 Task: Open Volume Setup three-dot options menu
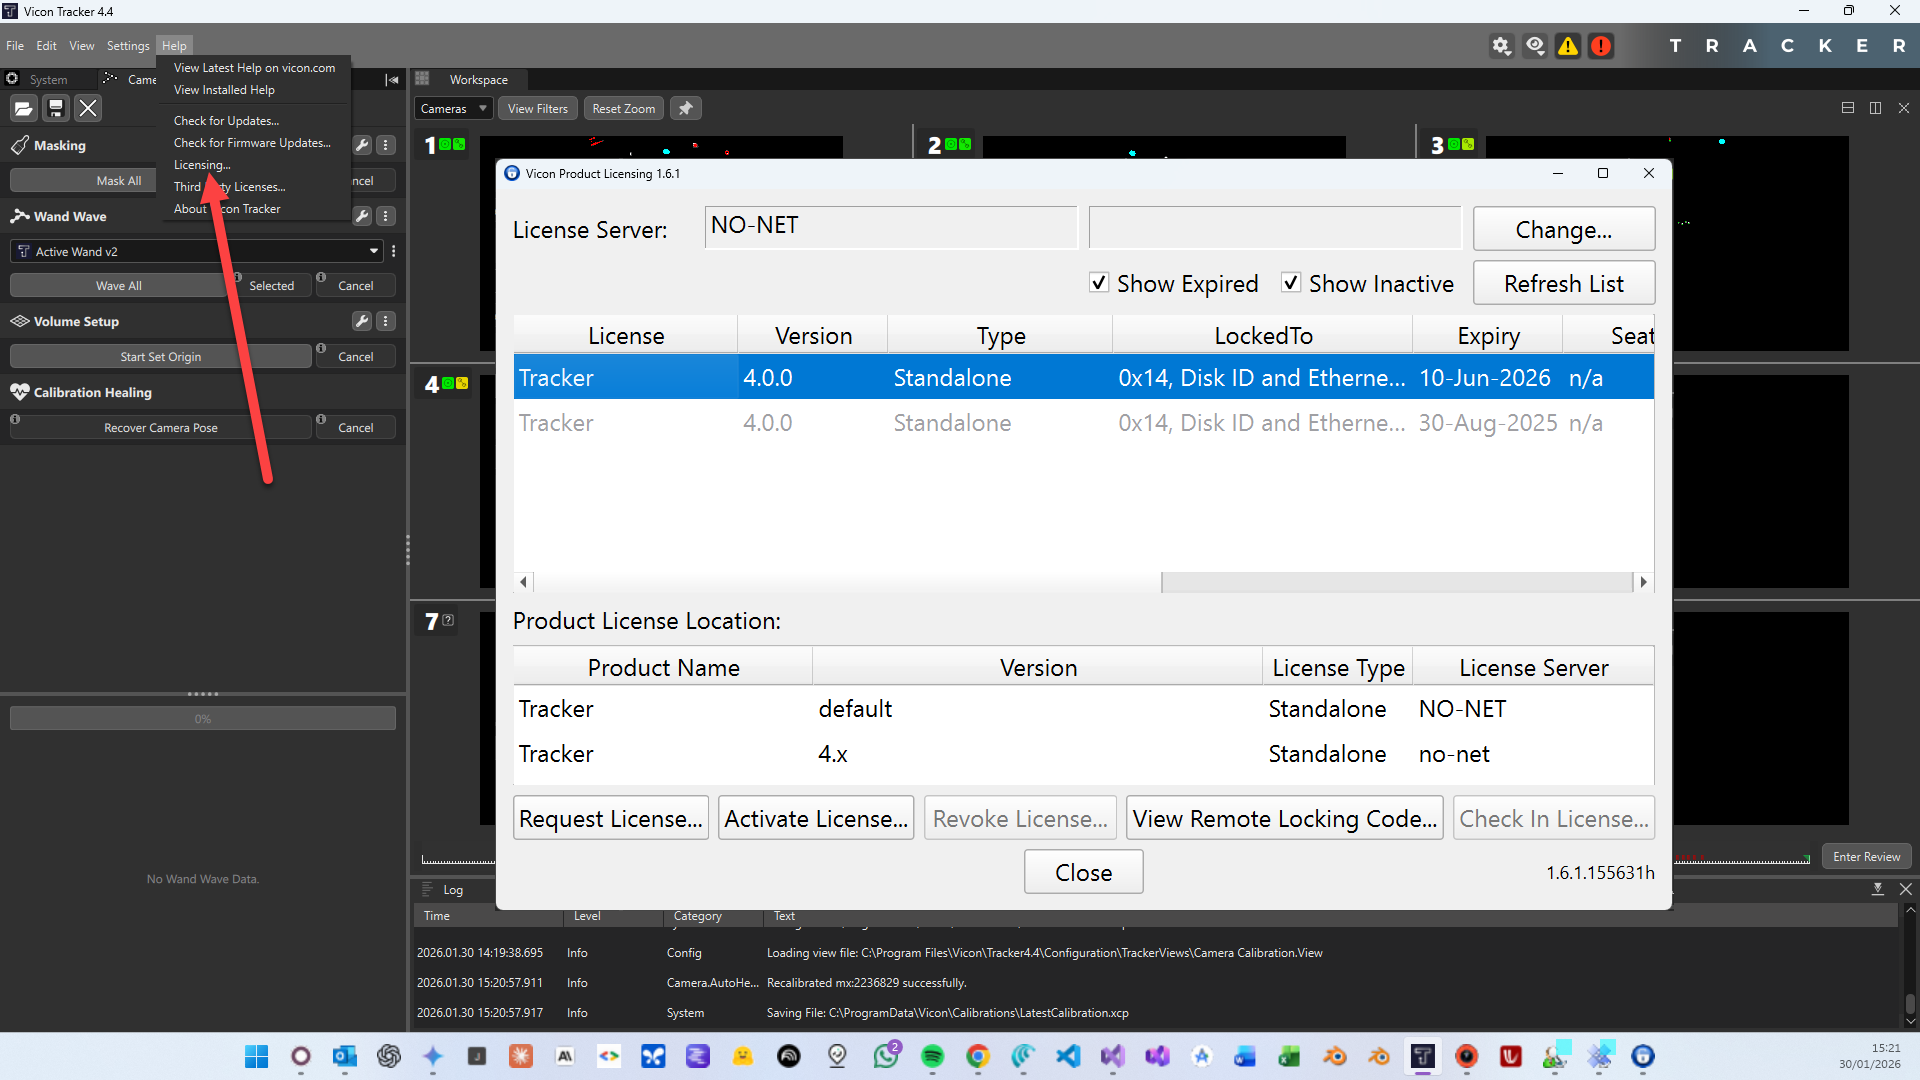[386, 321]
